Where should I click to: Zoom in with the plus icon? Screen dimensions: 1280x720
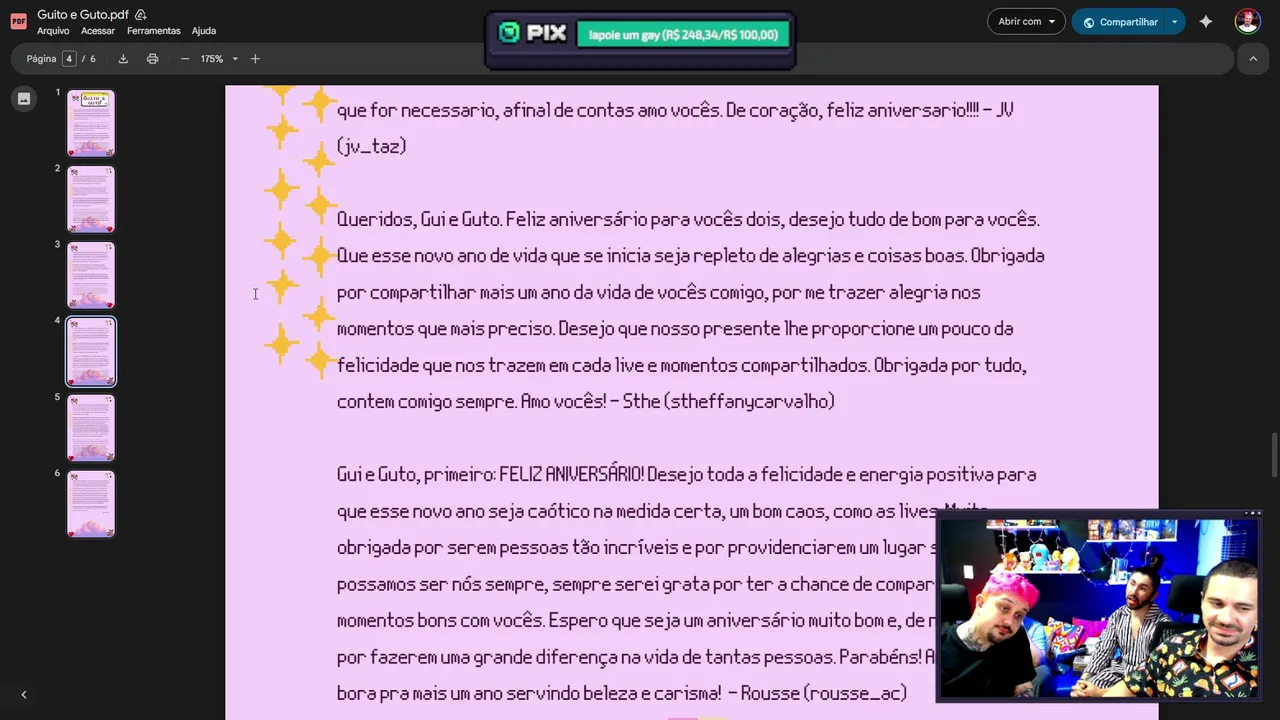click(x=255, y=59)
